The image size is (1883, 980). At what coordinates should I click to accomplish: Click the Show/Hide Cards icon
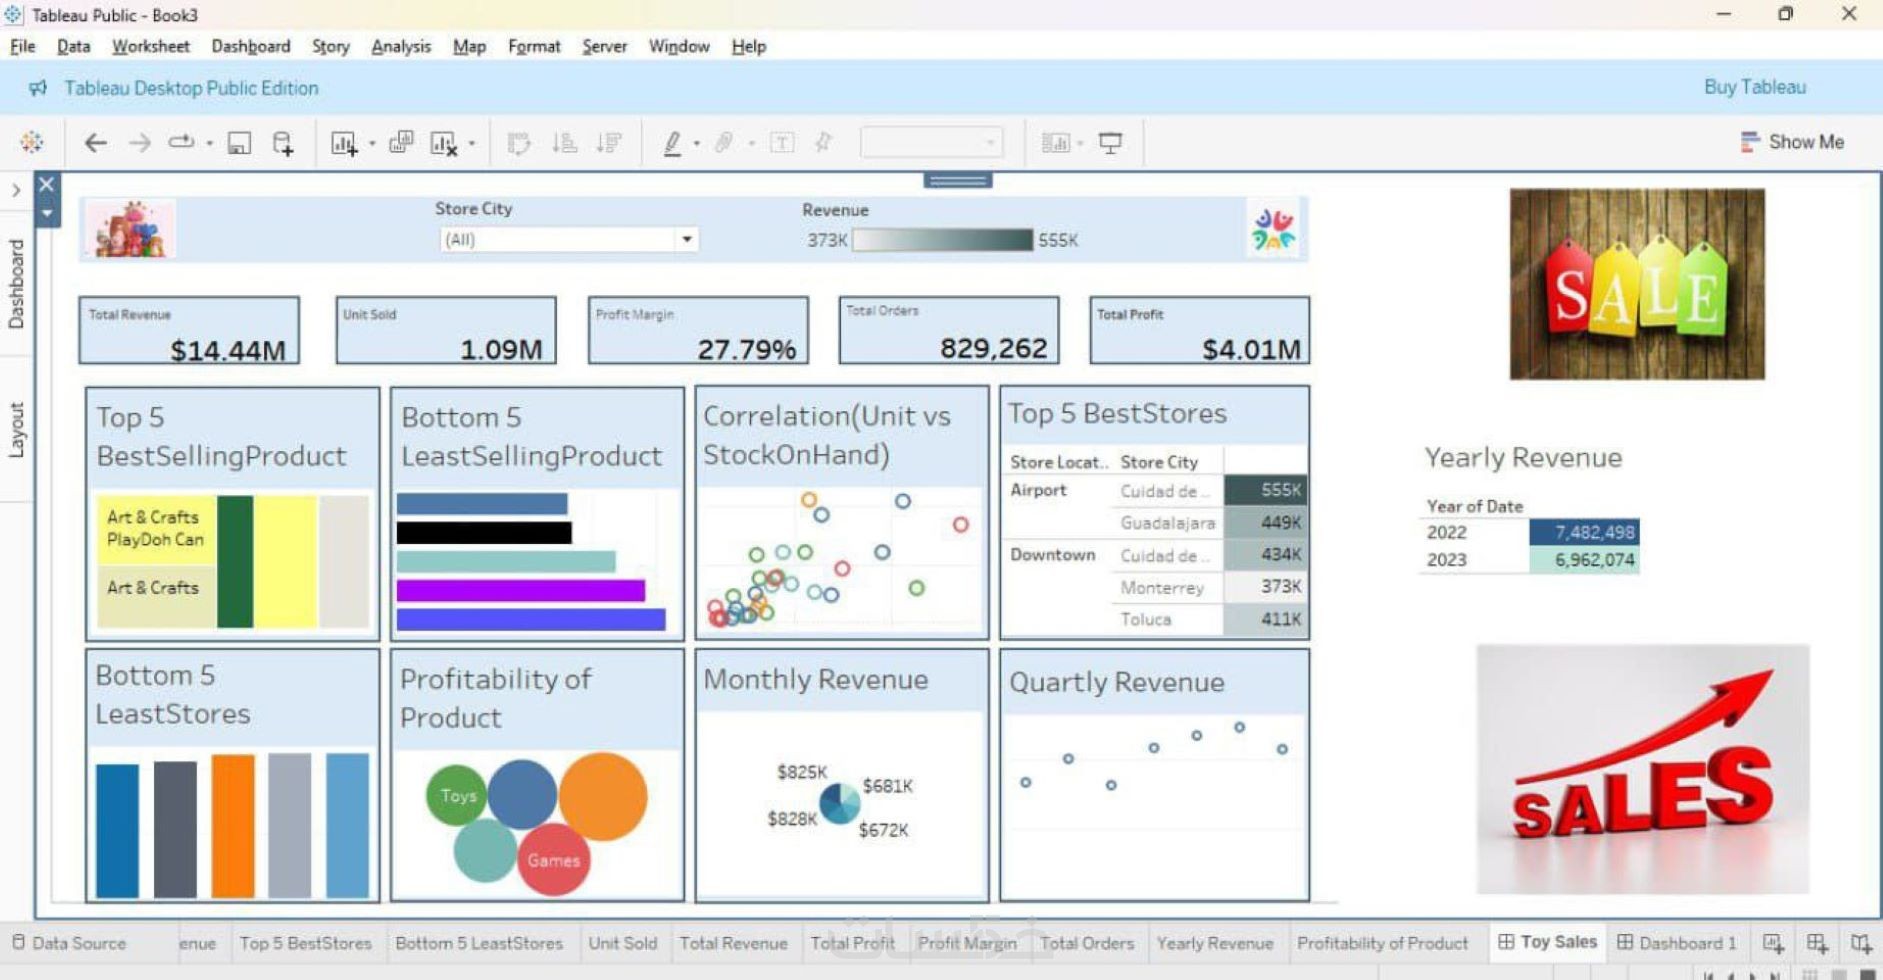pos(1055,143)
